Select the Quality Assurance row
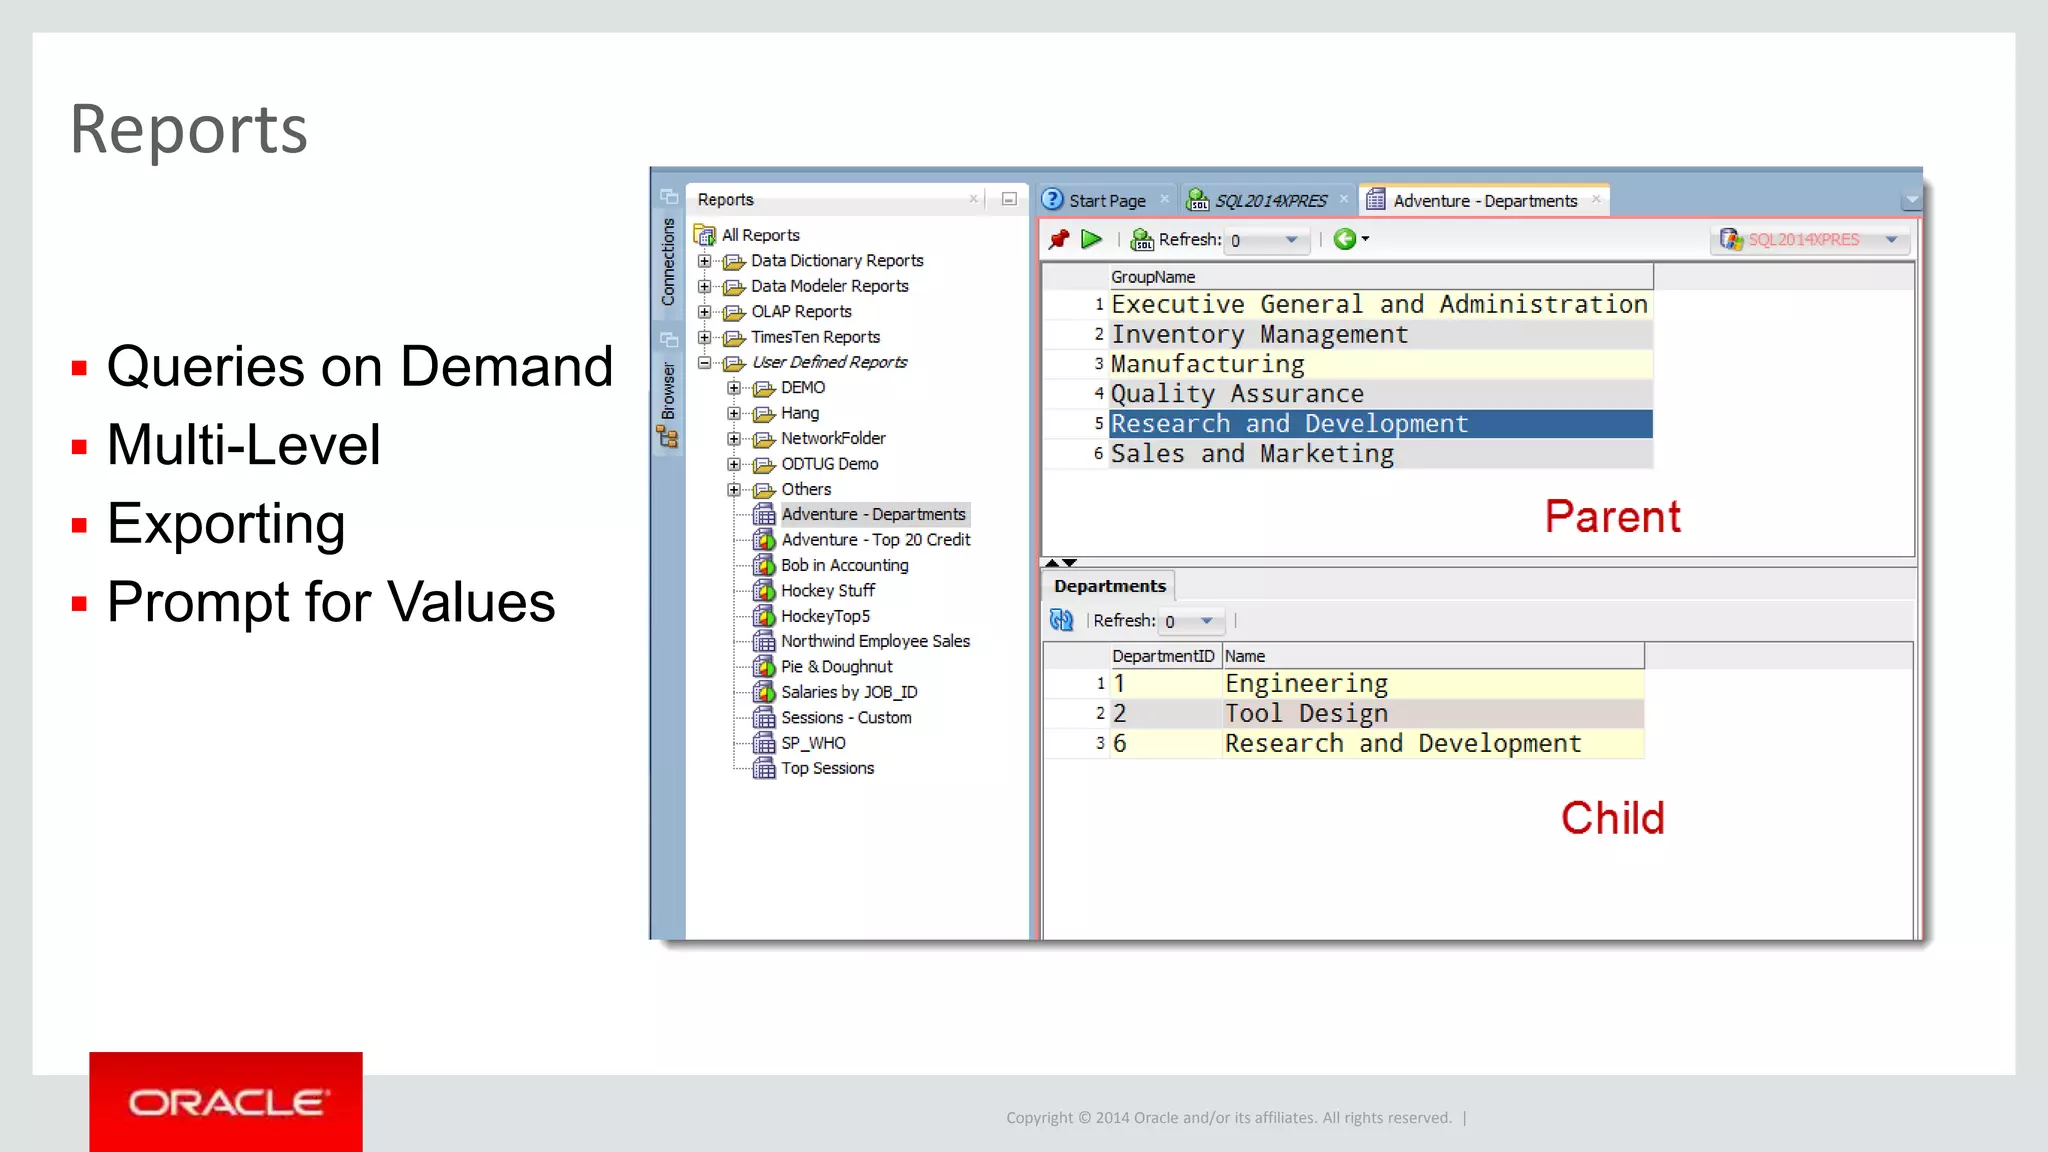Viewport: 2048px width, 1152px height. (x=1380, y=394)
